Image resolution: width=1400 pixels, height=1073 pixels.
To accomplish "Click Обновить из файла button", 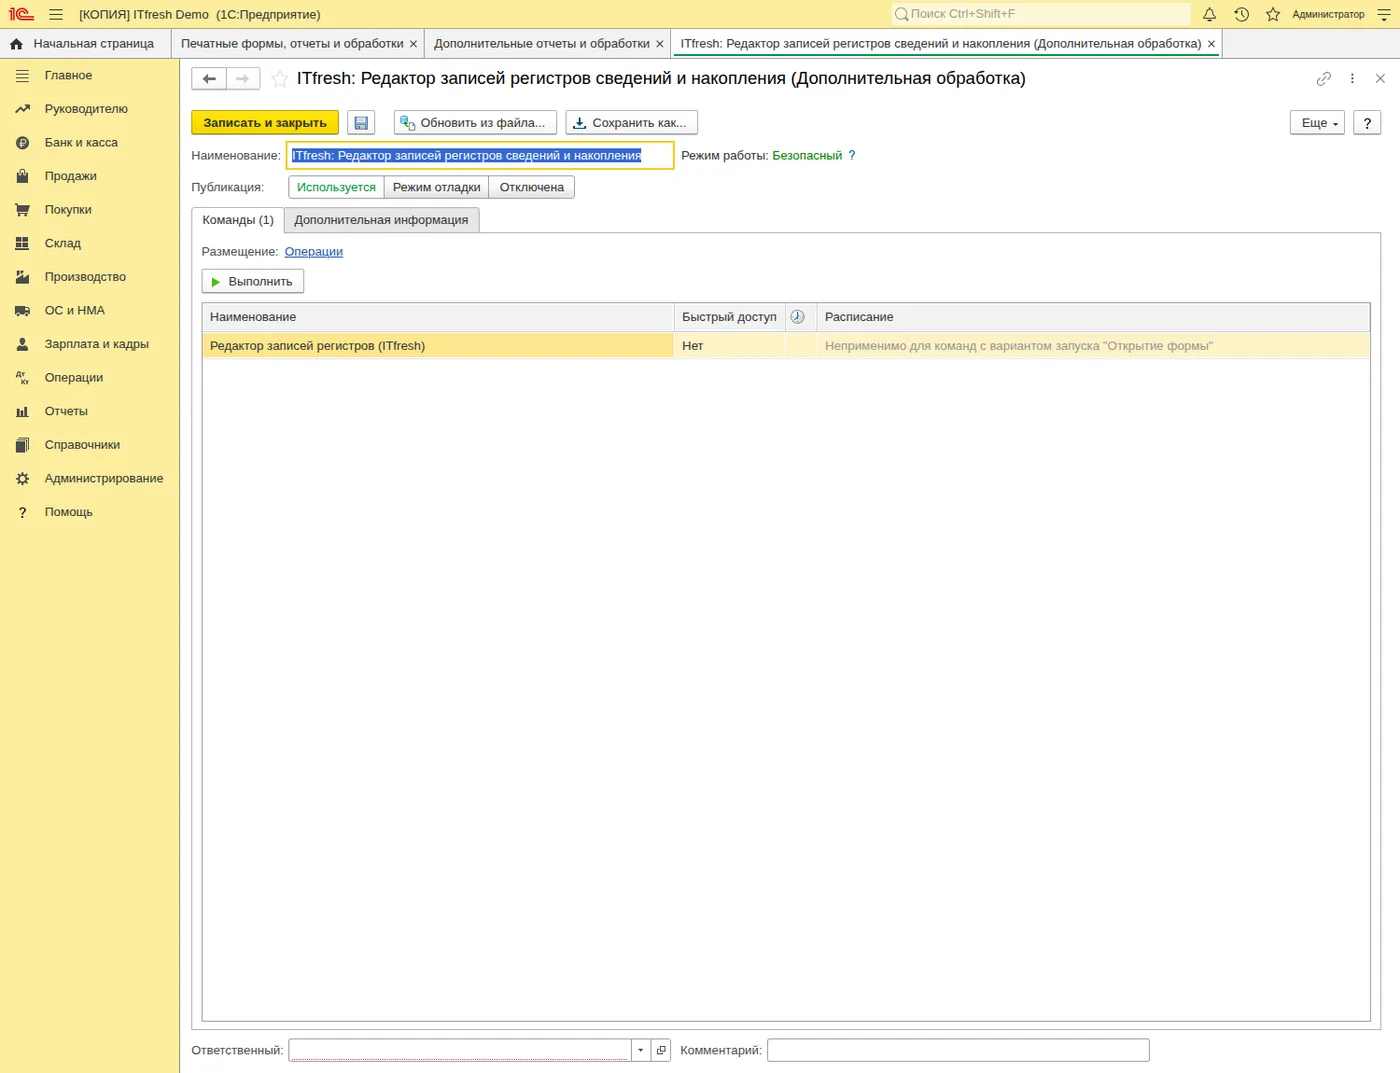I will [475, 123].
